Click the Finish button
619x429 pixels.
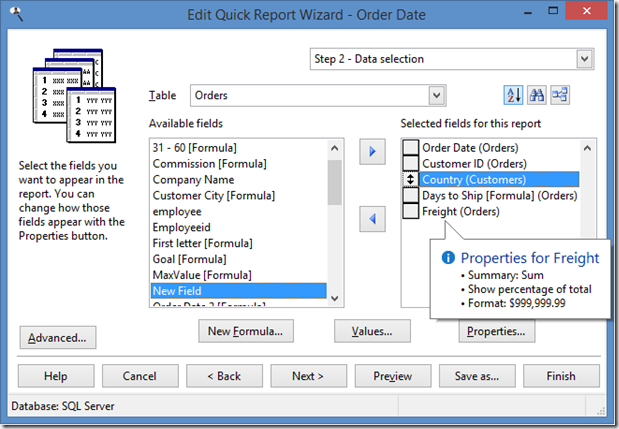click(x=561, y=376)
